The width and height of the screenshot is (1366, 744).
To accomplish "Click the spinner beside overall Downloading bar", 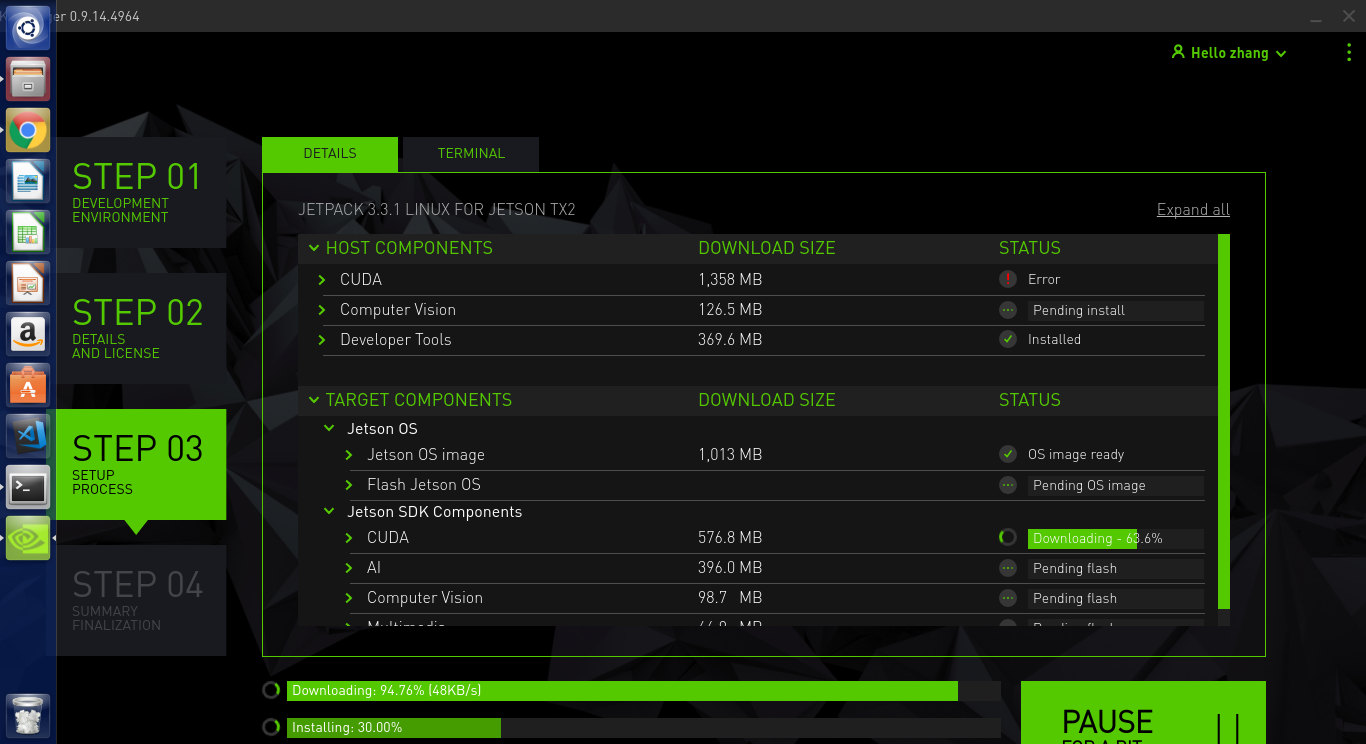I will 271,690.
